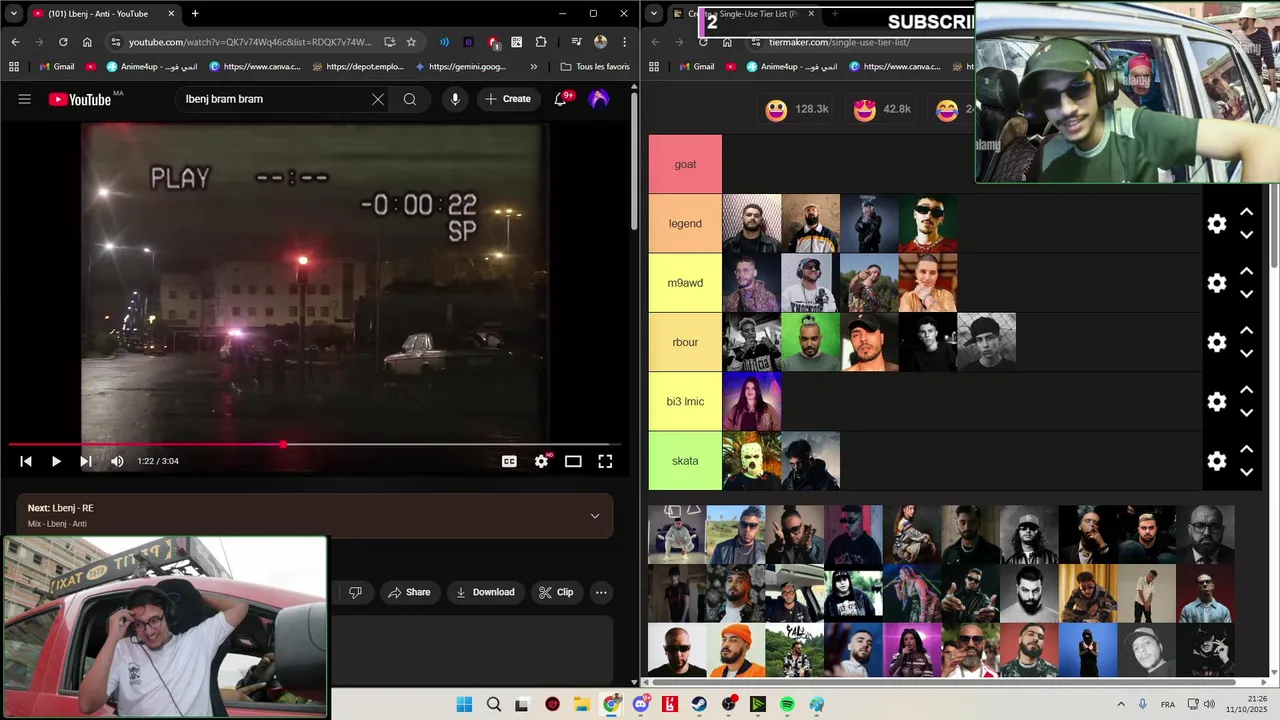Clear the YouTube search box text
This screenshot has width=1280, height=720.
(x=377, y=99)
